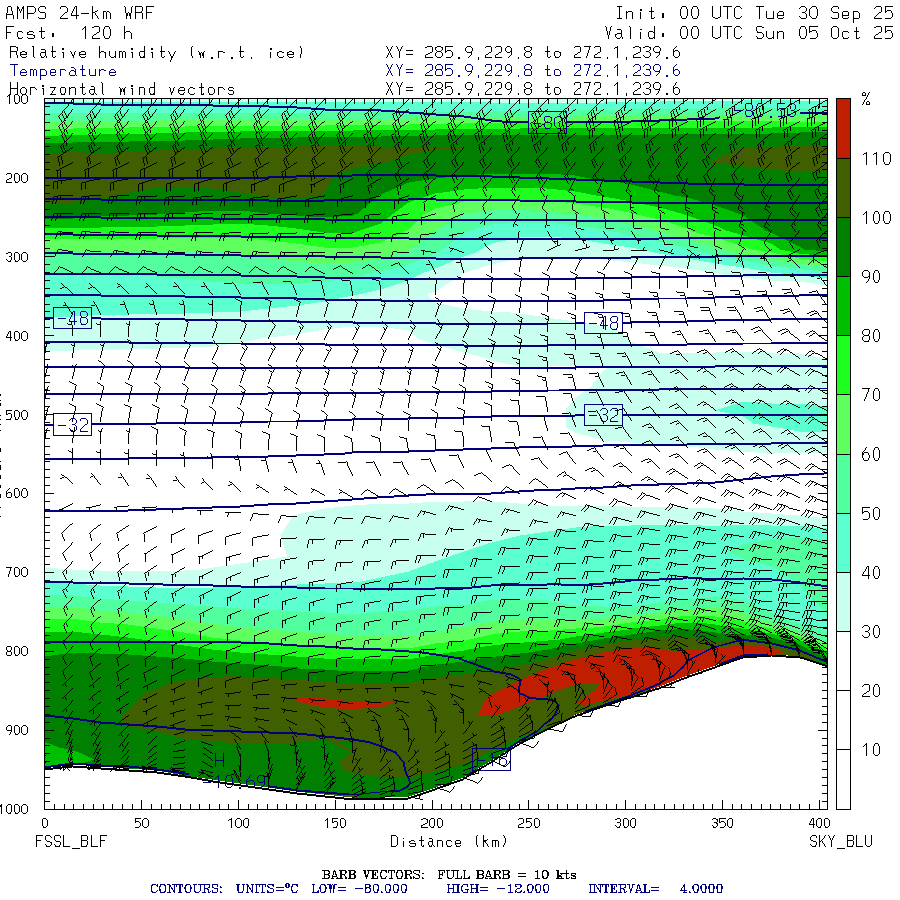Viewport: 900px width, 900px height.
Task: Click the right '-32' contour label
Action: tap(603, 414)
